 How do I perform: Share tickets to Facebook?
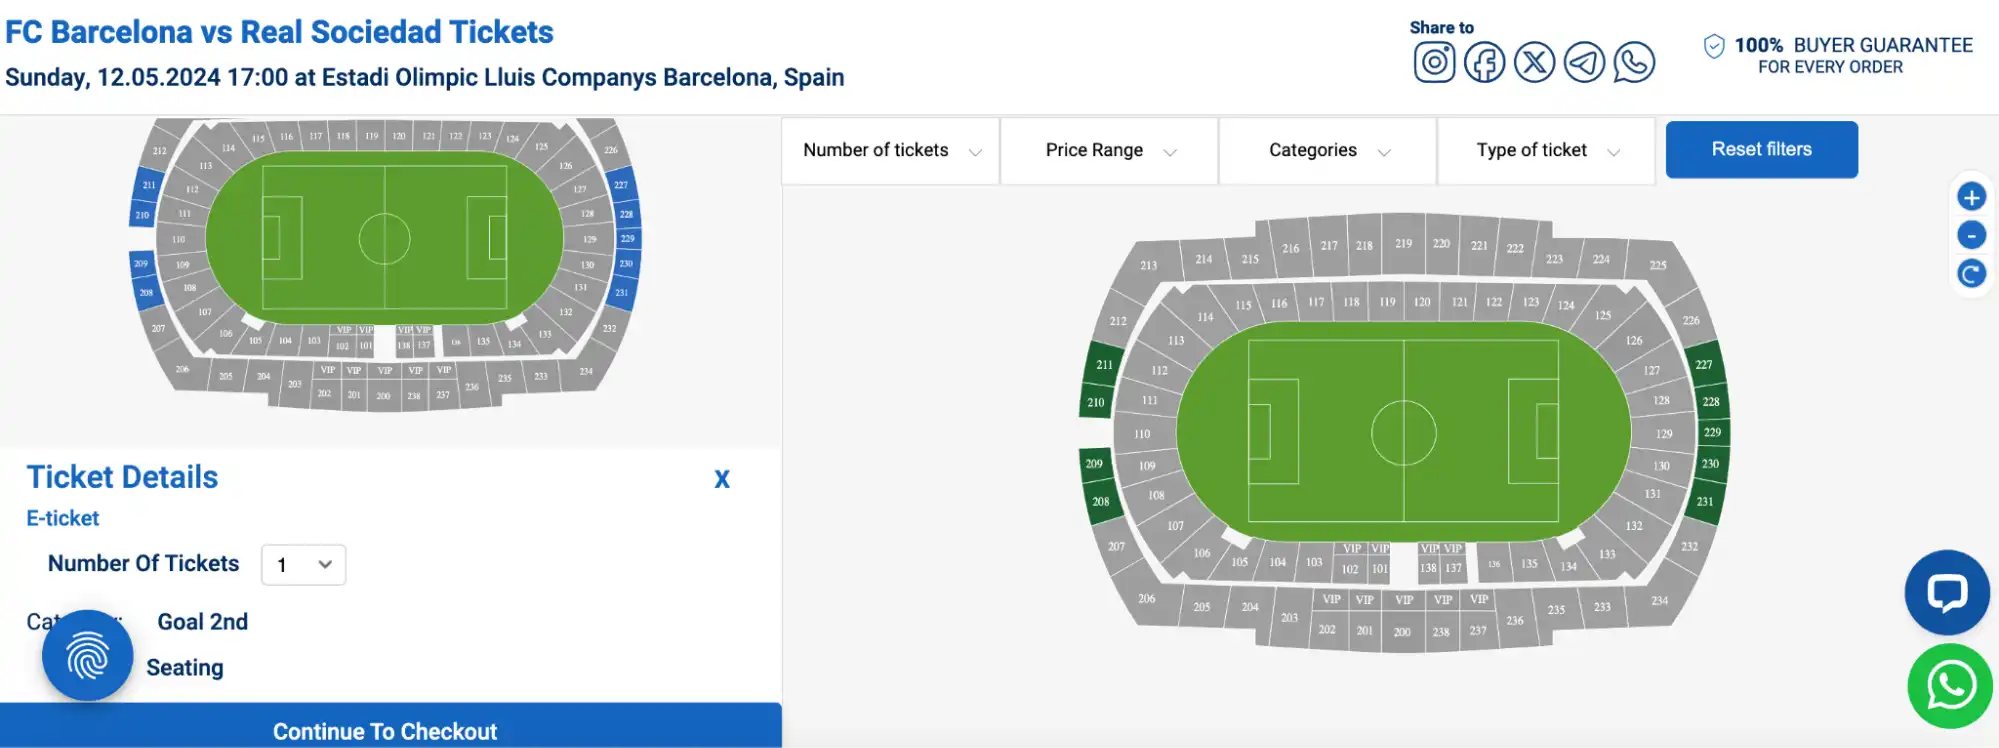(x=1484, y=61)
